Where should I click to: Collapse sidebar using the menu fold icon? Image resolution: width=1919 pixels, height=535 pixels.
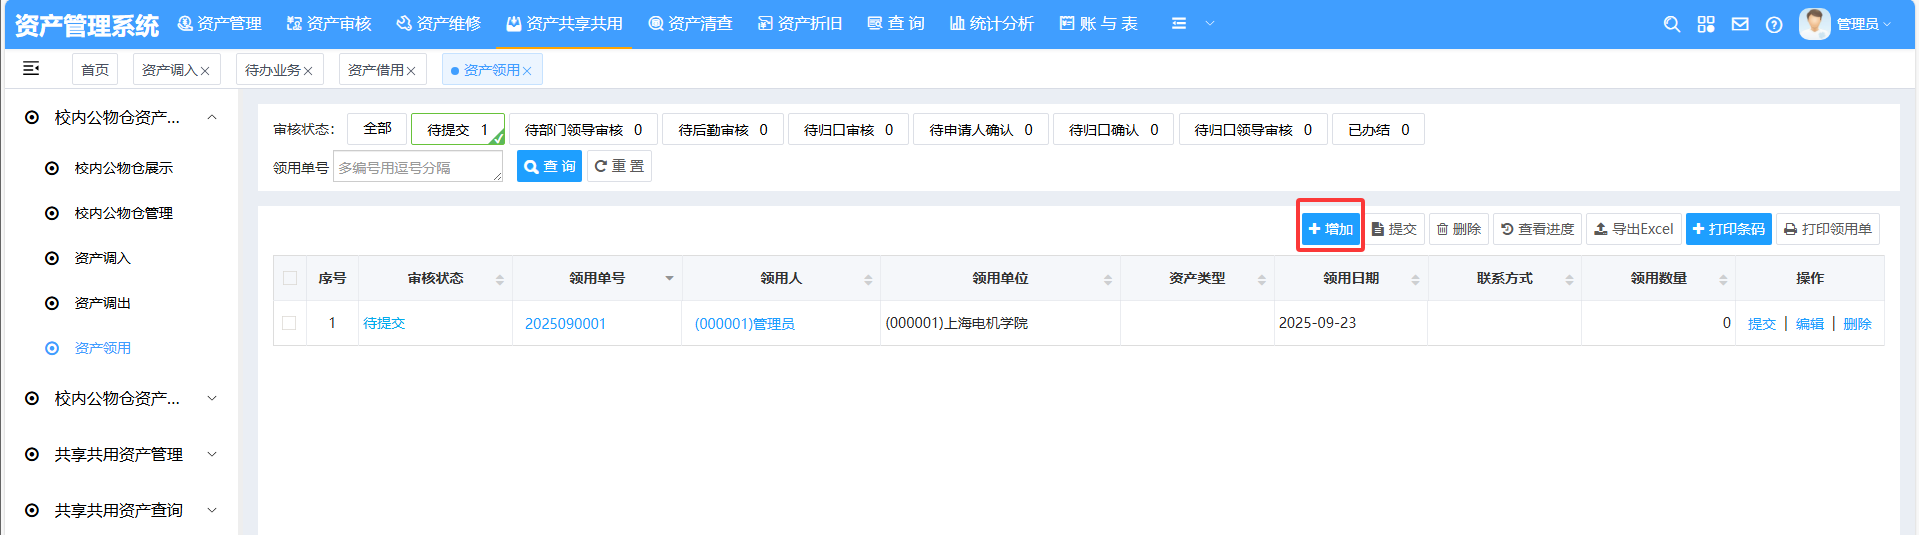coord(31,68)
